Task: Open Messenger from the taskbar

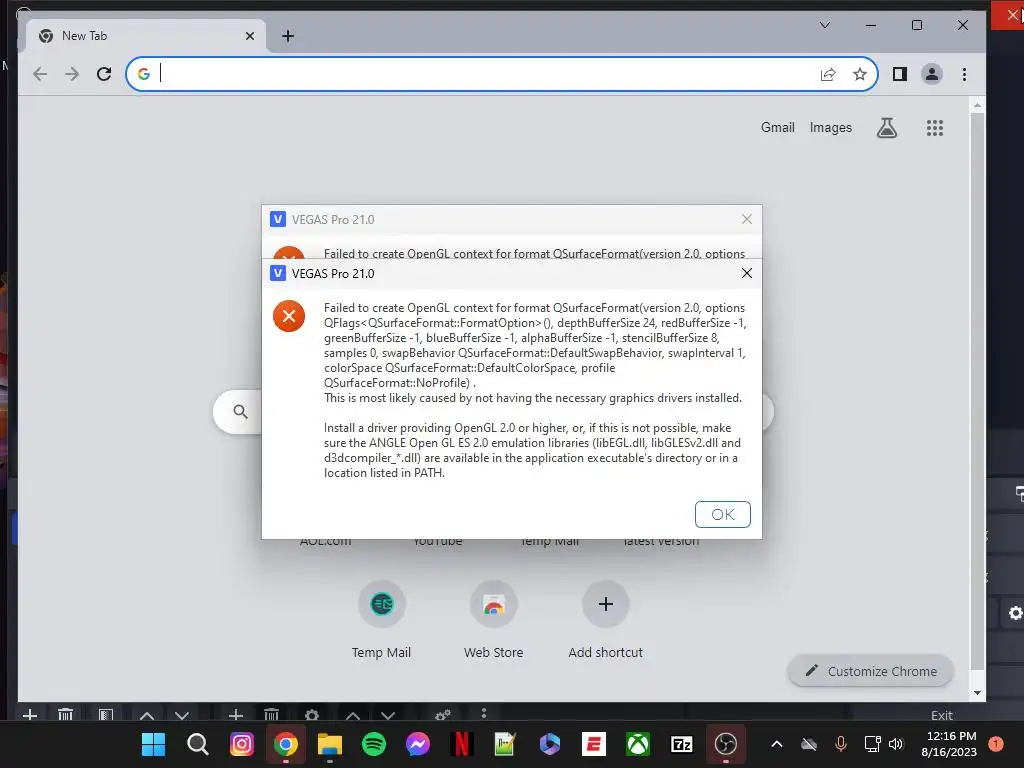Action: tap(417, 744)
